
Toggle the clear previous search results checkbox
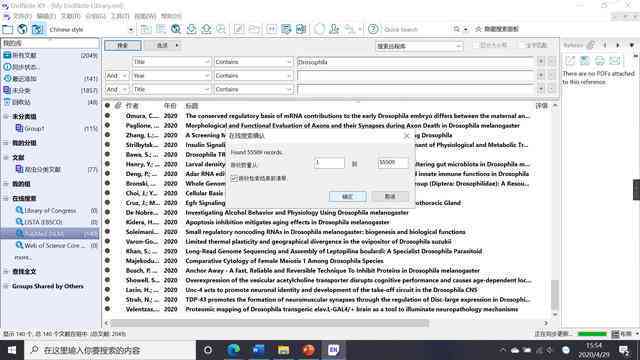point(234,178)
